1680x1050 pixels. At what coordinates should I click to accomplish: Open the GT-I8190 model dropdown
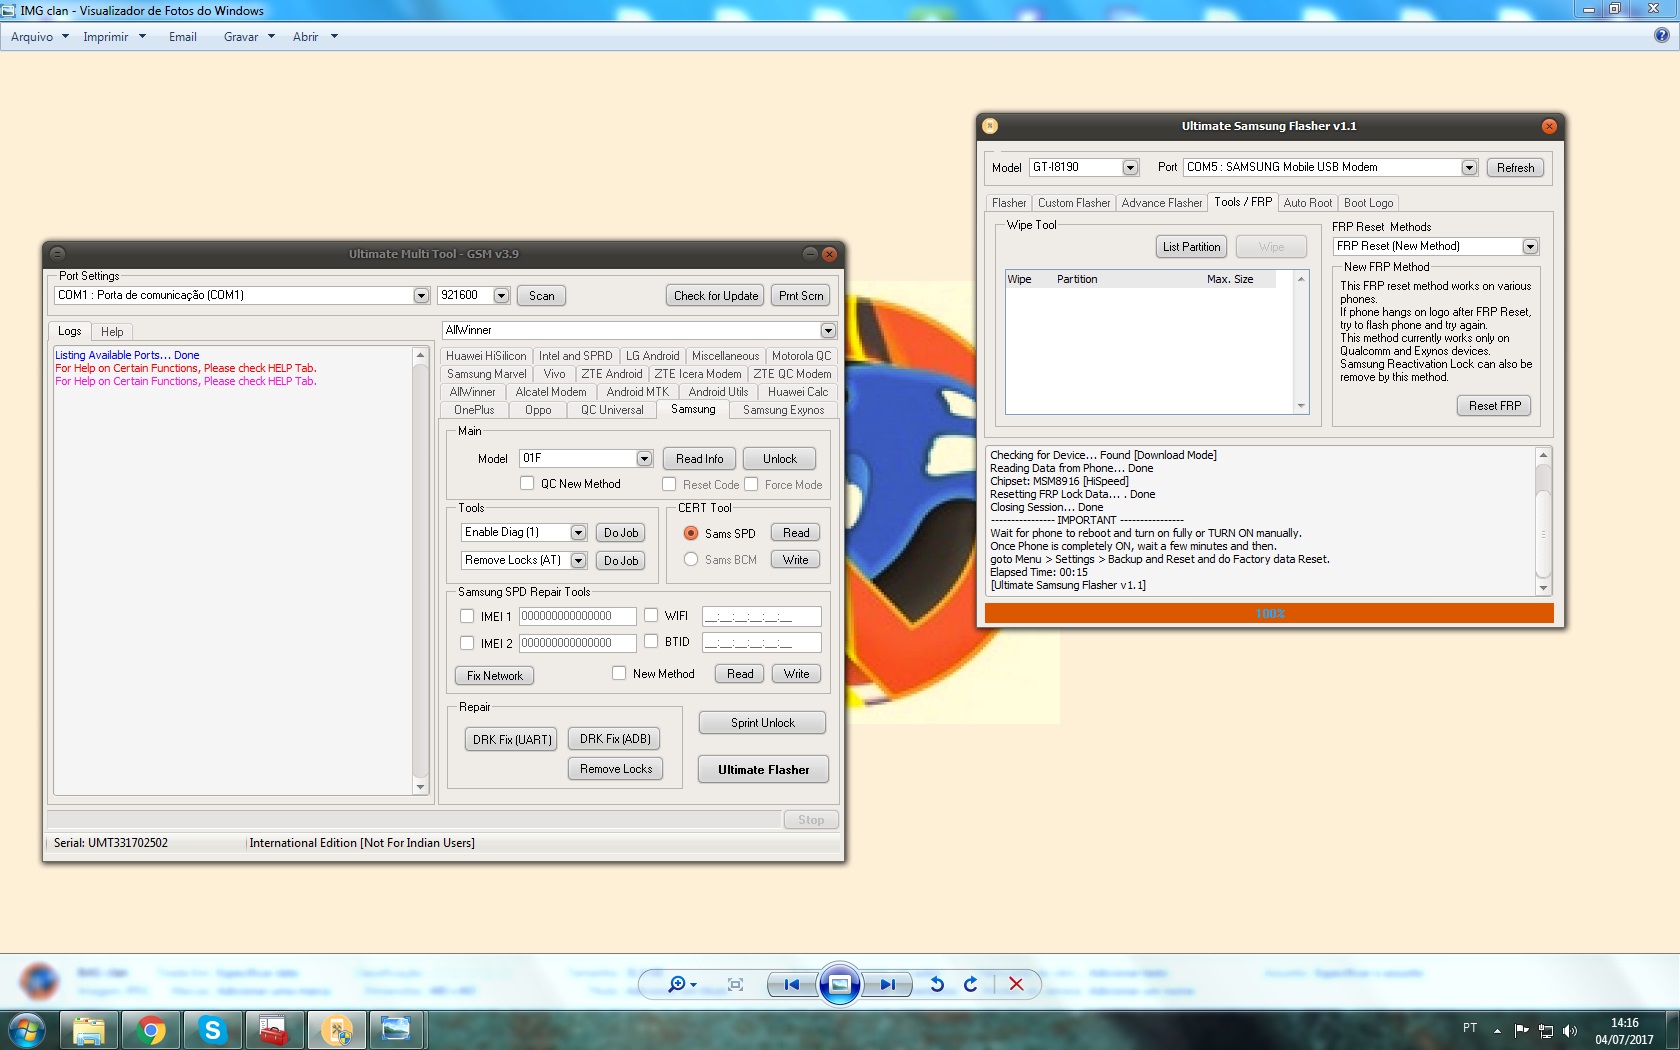pyautogui.click(x=1130, y=167)
